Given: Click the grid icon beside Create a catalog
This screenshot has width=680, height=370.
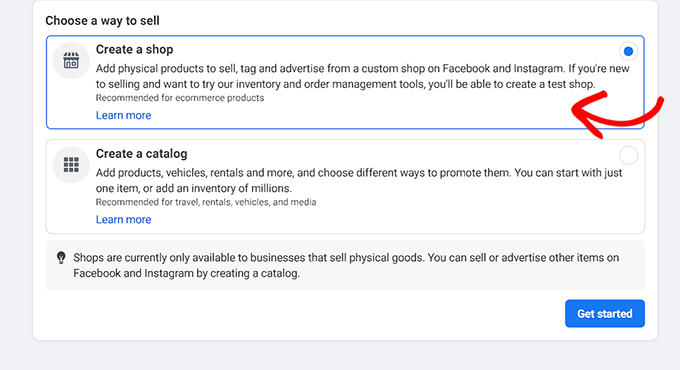Looking at the screenshot, I should coord(71,165).
